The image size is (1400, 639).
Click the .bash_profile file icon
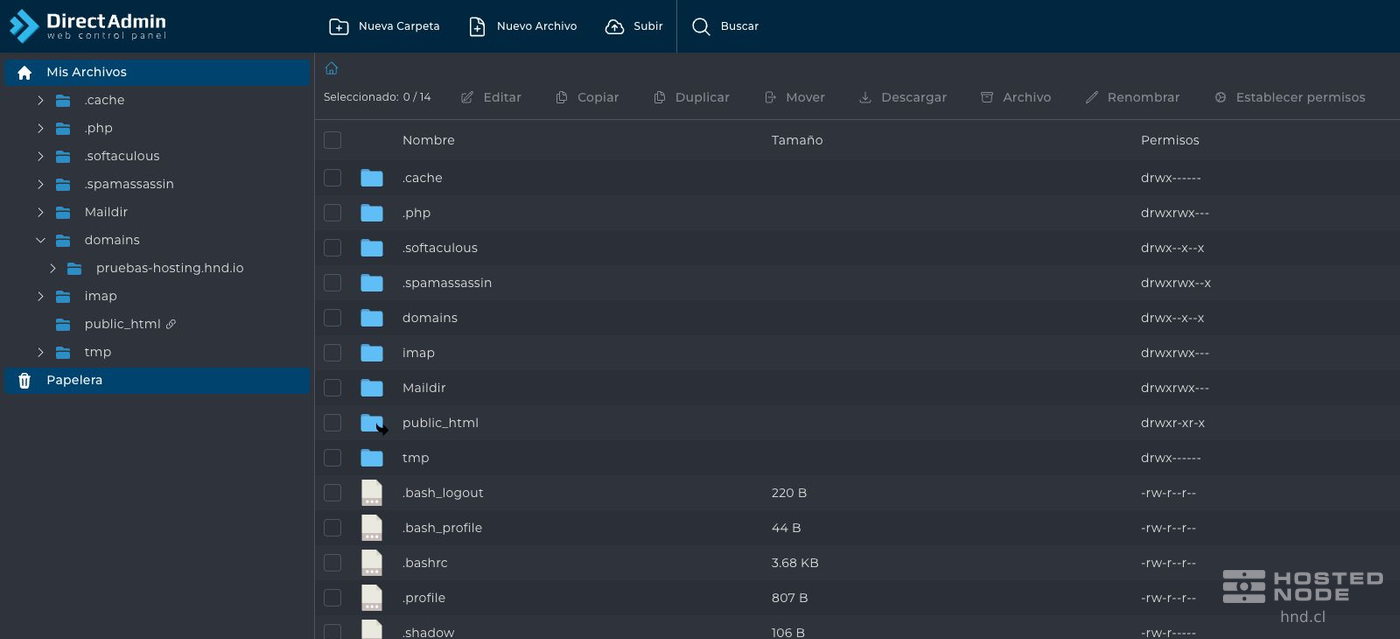(x=372, y=528)
